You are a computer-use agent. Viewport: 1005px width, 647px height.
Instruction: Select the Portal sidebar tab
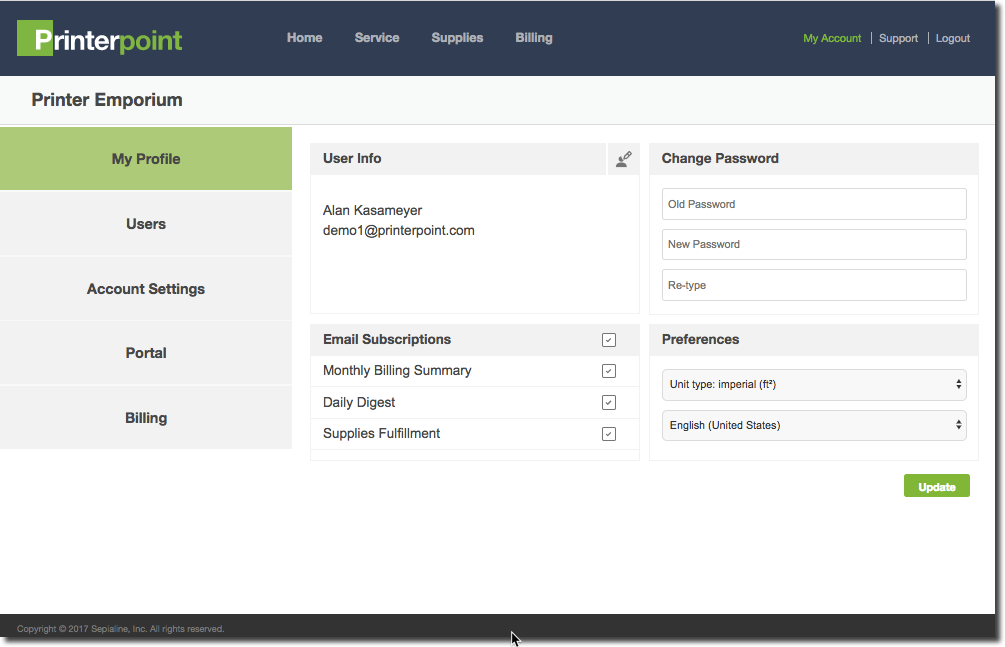(x=146, y=353)
